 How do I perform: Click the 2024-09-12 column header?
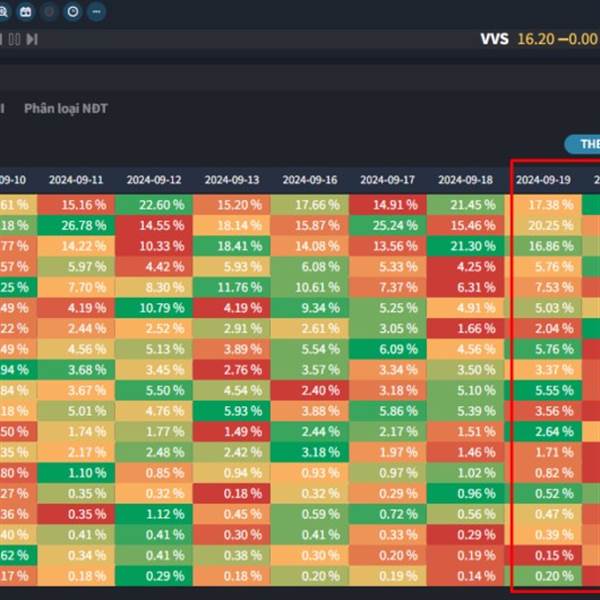point(154,180)
